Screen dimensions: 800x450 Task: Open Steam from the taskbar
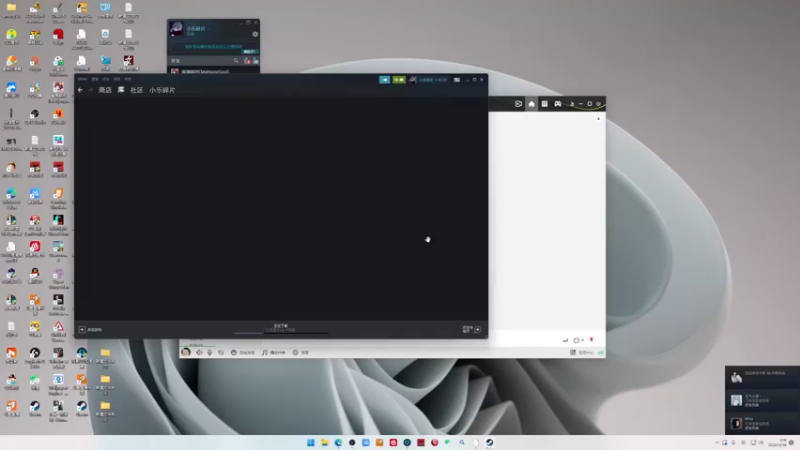(x=489, y=442)
